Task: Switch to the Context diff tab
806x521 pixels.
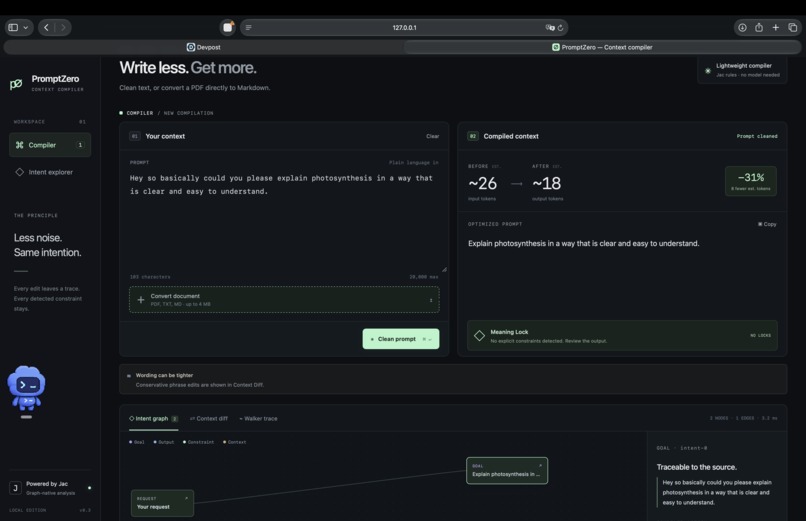Action: (209, 419)
